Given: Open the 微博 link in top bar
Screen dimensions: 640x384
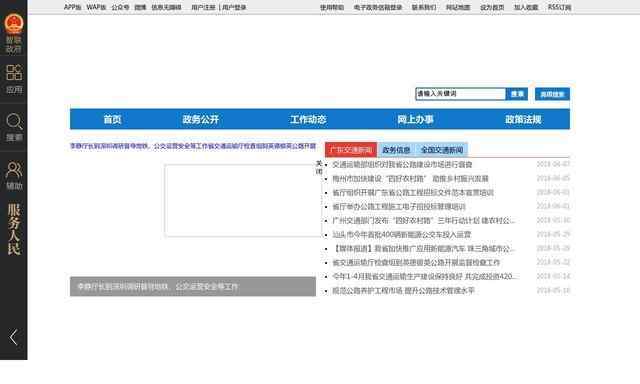Looking at the screenshot, I should tap(140, 7).
